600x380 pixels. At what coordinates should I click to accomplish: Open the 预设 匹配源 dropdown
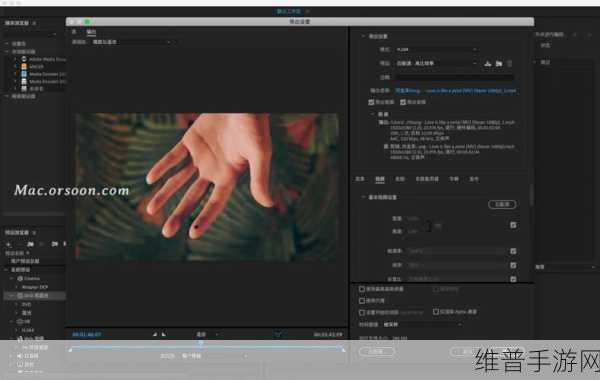[x=436, y=63]
